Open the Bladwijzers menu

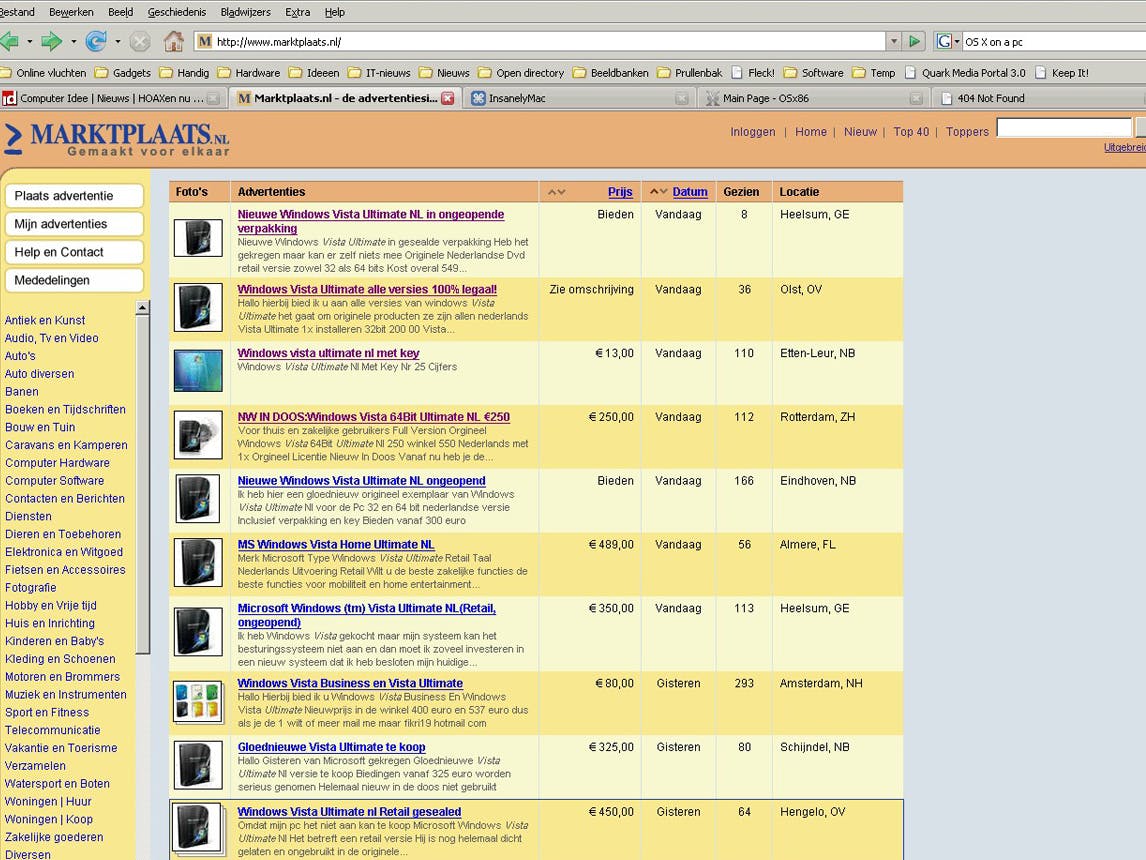[x=245, y=12]
